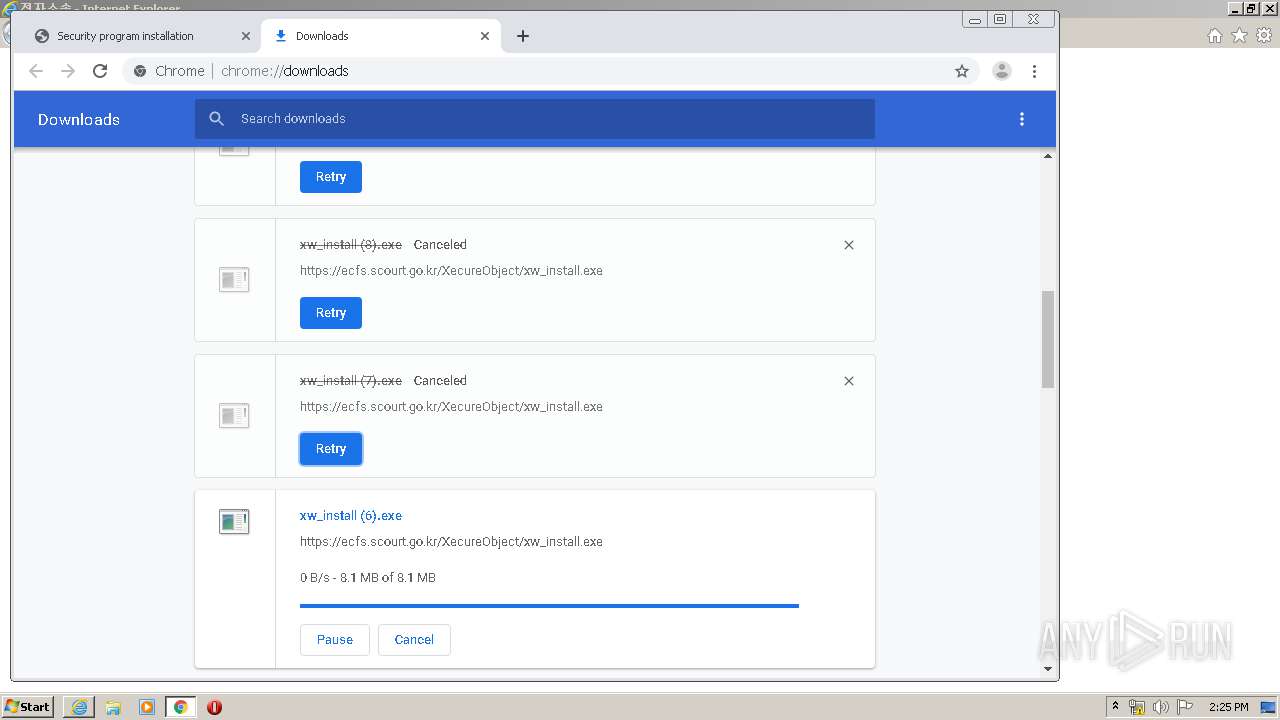The width and height of the screenshot is (1280, 720).
Task: Click the scrollbar up arrow
Action: click(x=1048, y=156)
